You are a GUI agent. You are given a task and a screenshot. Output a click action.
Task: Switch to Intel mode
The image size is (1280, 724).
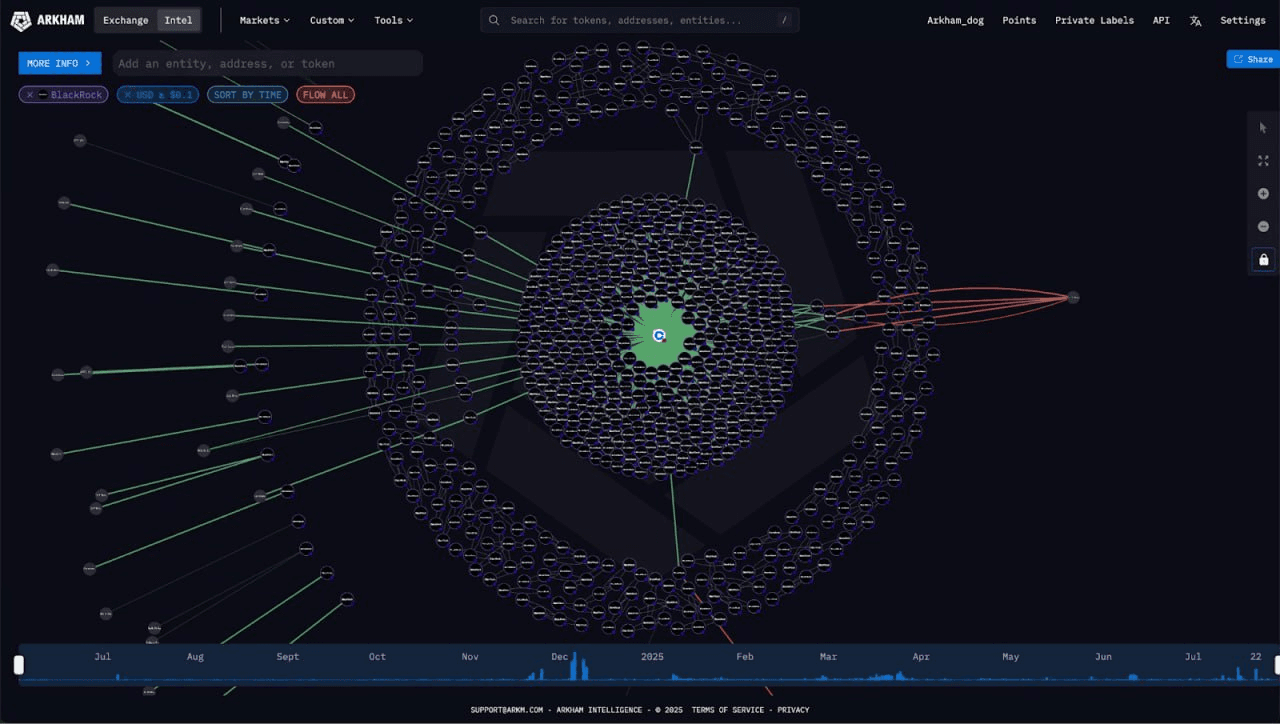click(x=178, y=20)
